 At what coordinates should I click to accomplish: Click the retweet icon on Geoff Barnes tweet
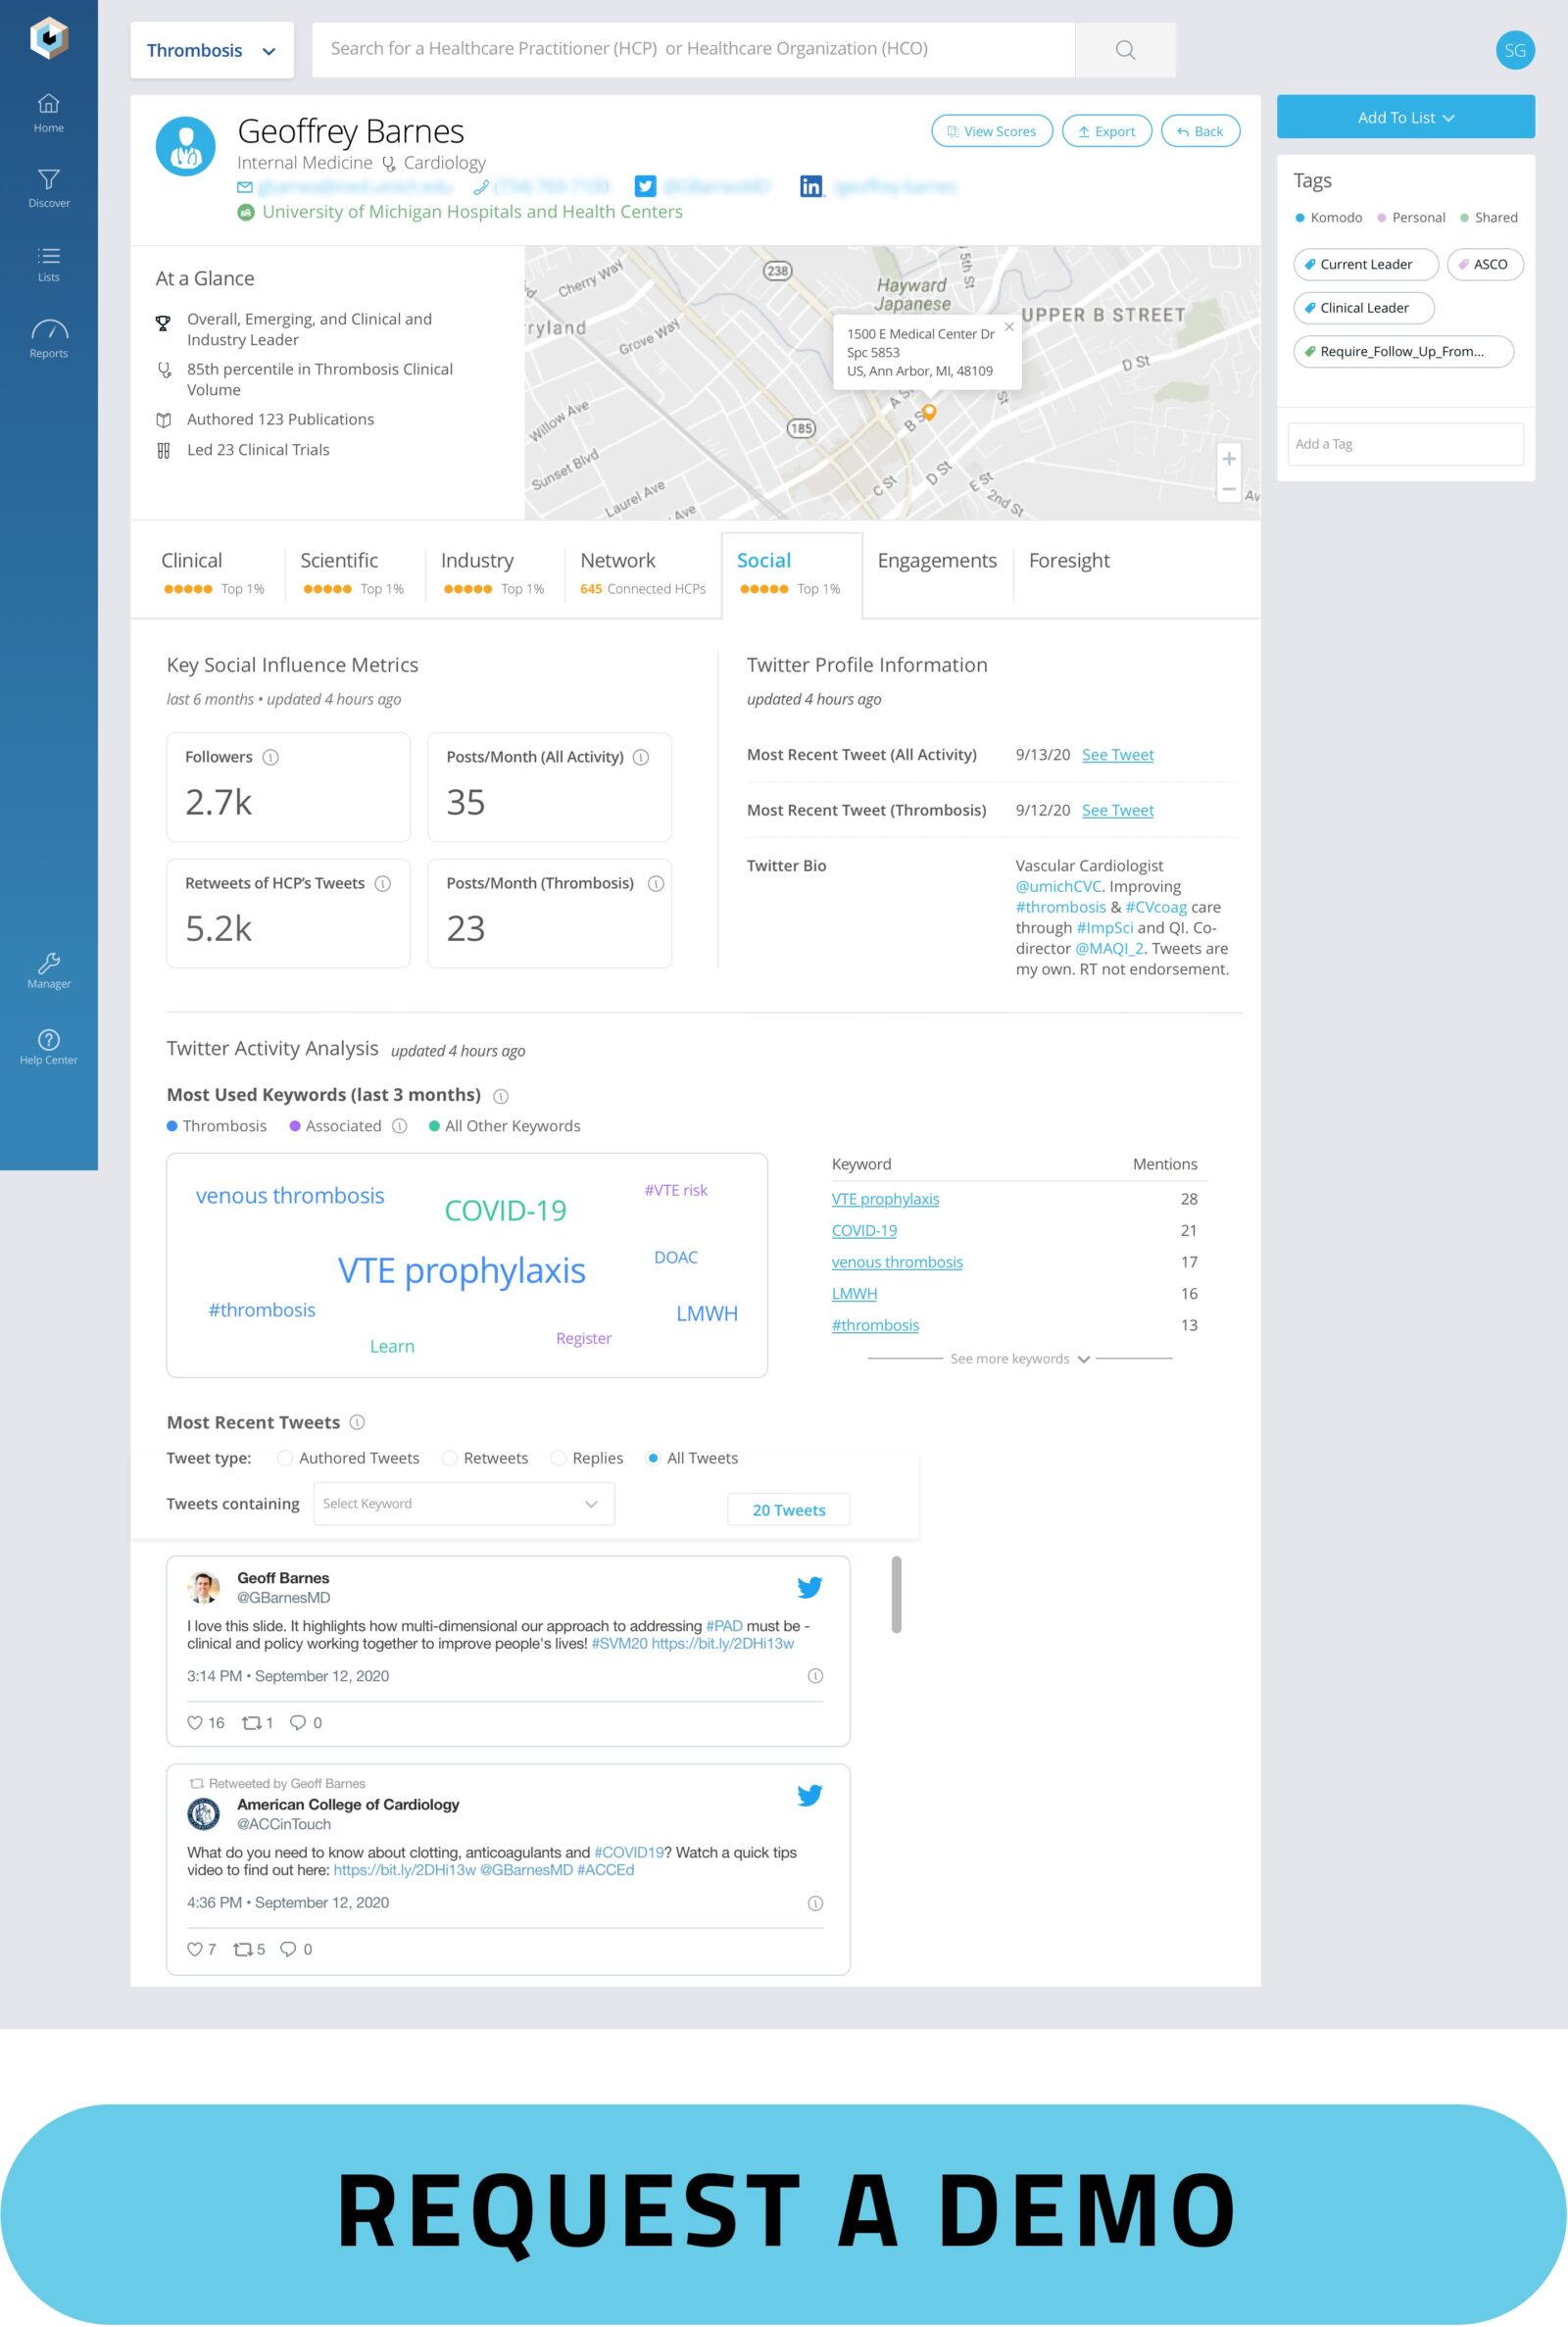pyautogui.click(x=252, y=1722)
